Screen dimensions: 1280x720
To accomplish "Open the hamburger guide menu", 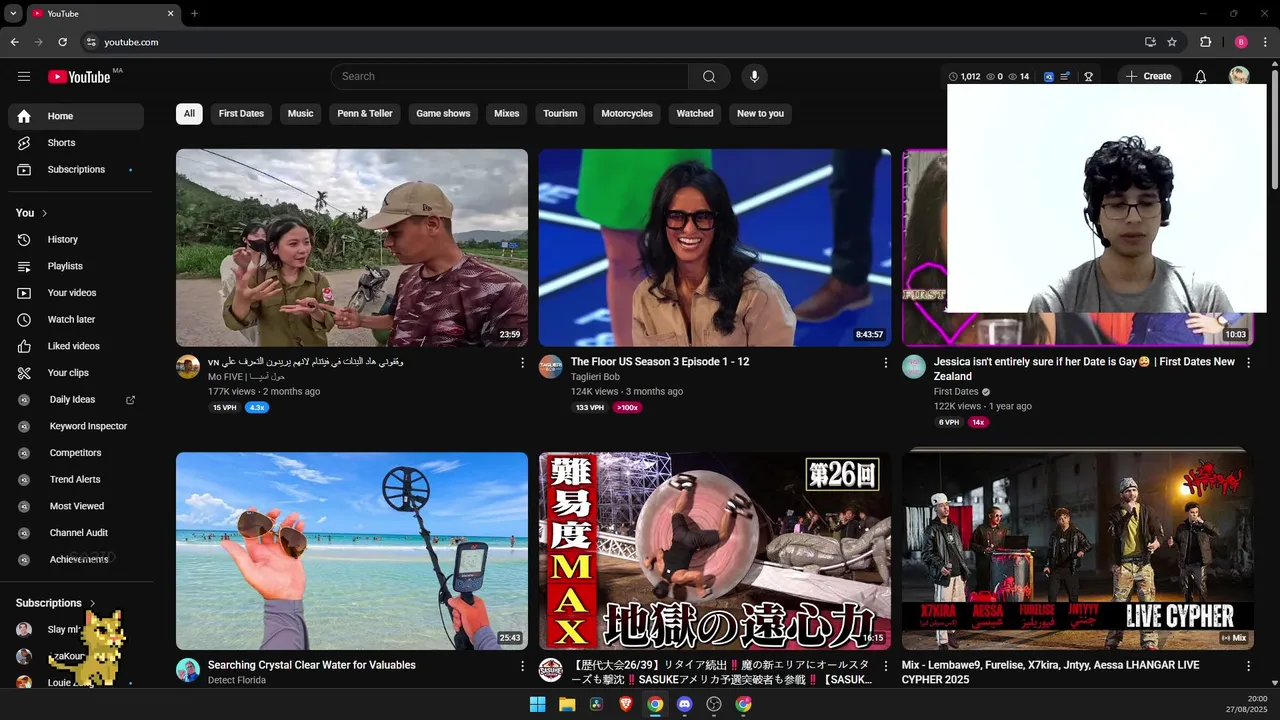I will coord(24,76).
